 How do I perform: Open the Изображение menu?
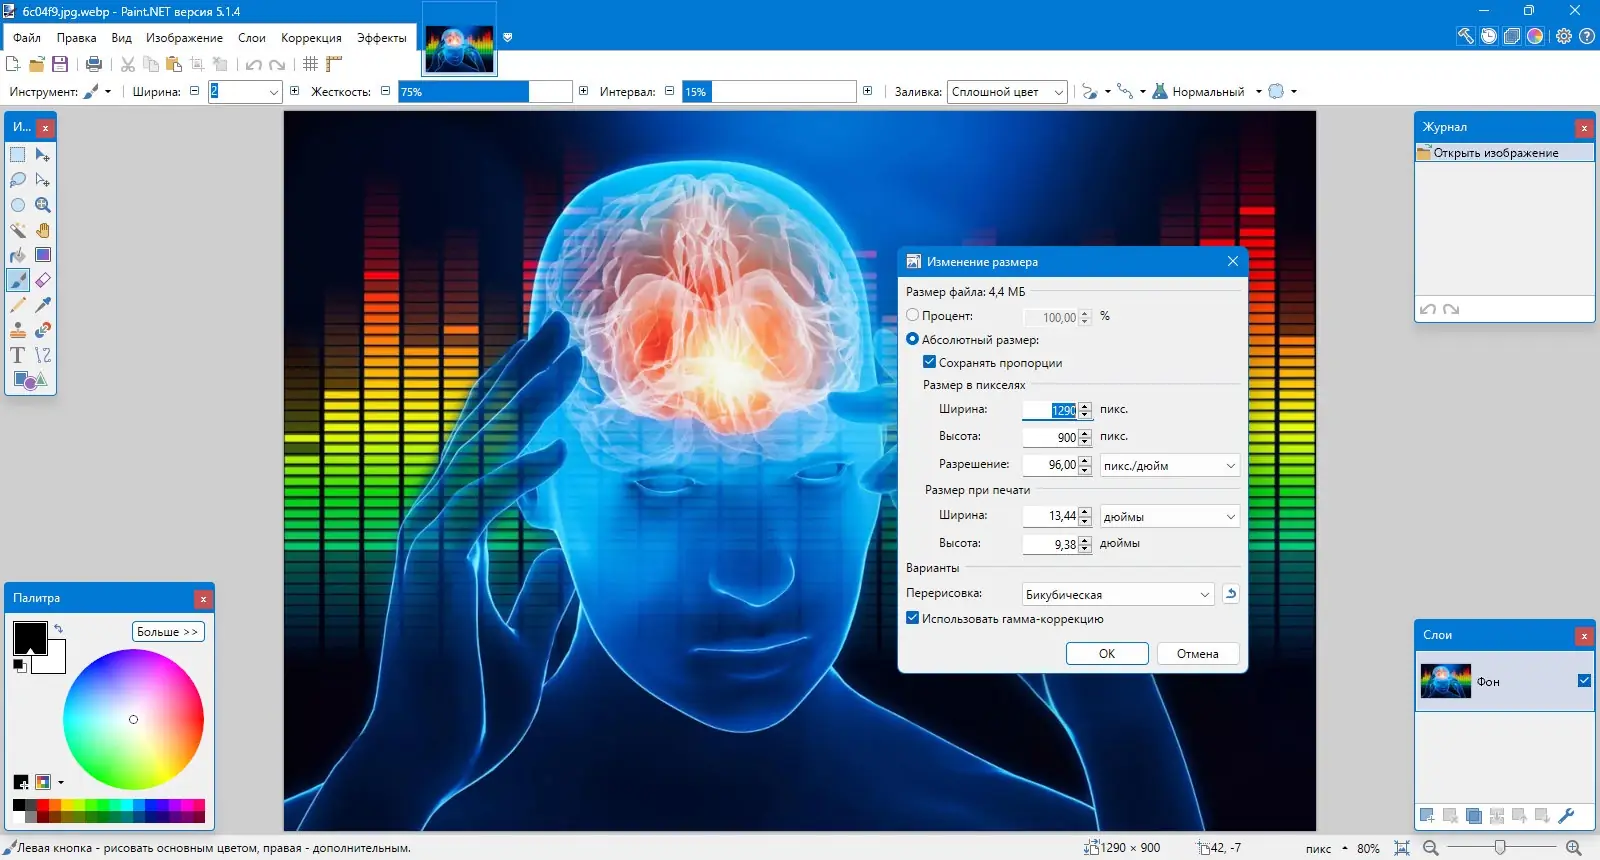[184, 38]
